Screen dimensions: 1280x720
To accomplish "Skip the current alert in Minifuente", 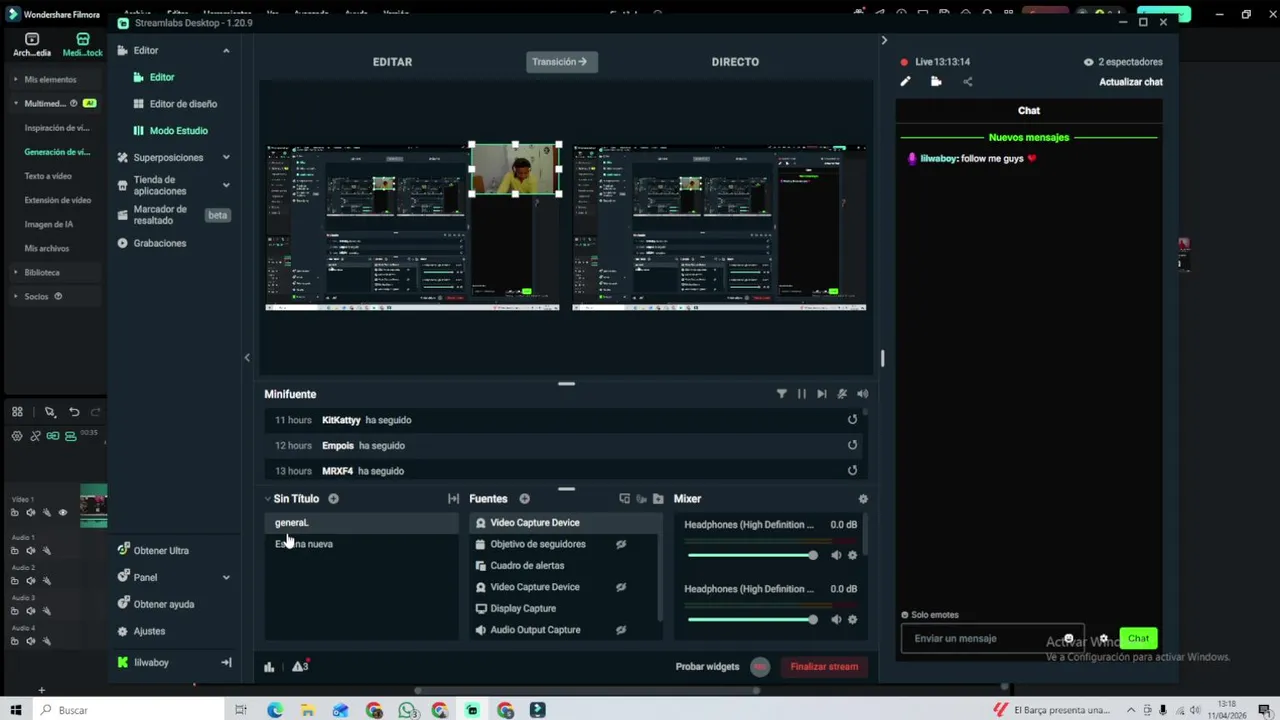I will coord(821,394).
